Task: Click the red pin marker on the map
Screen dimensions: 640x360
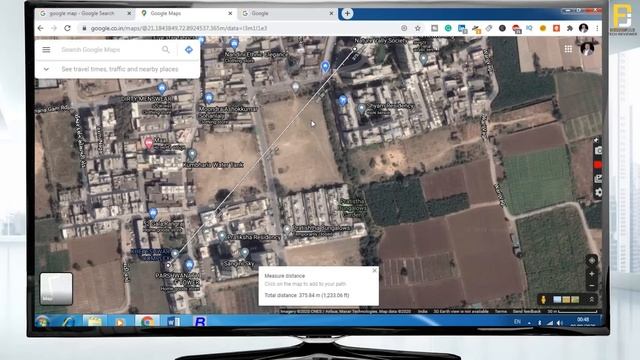Action: pos(149,143)
